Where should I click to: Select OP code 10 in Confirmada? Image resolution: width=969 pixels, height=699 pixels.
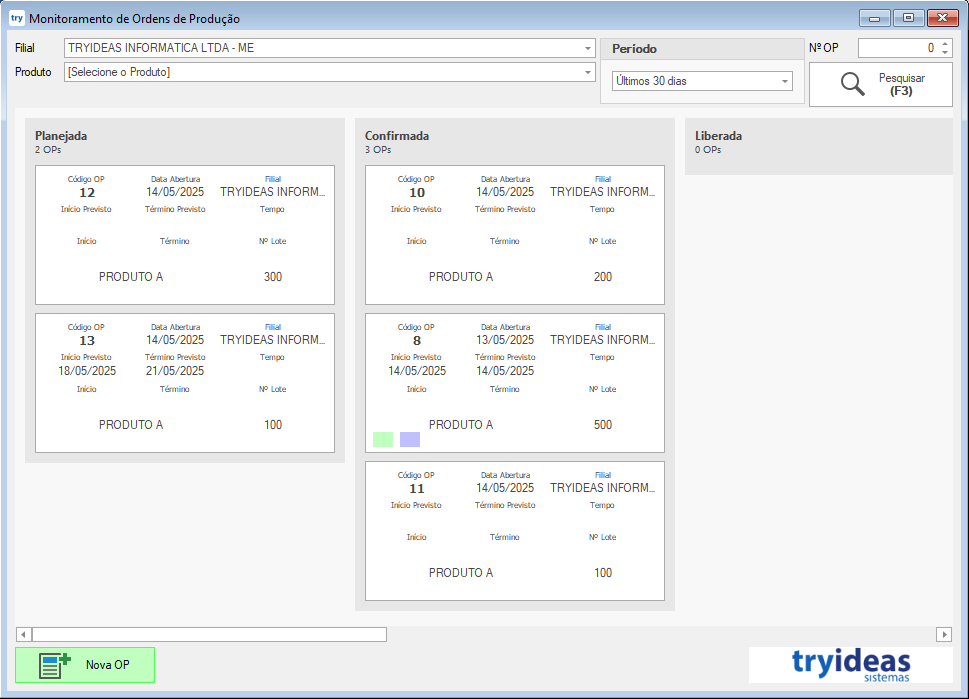pyautogui.click(x=417, y=193)
